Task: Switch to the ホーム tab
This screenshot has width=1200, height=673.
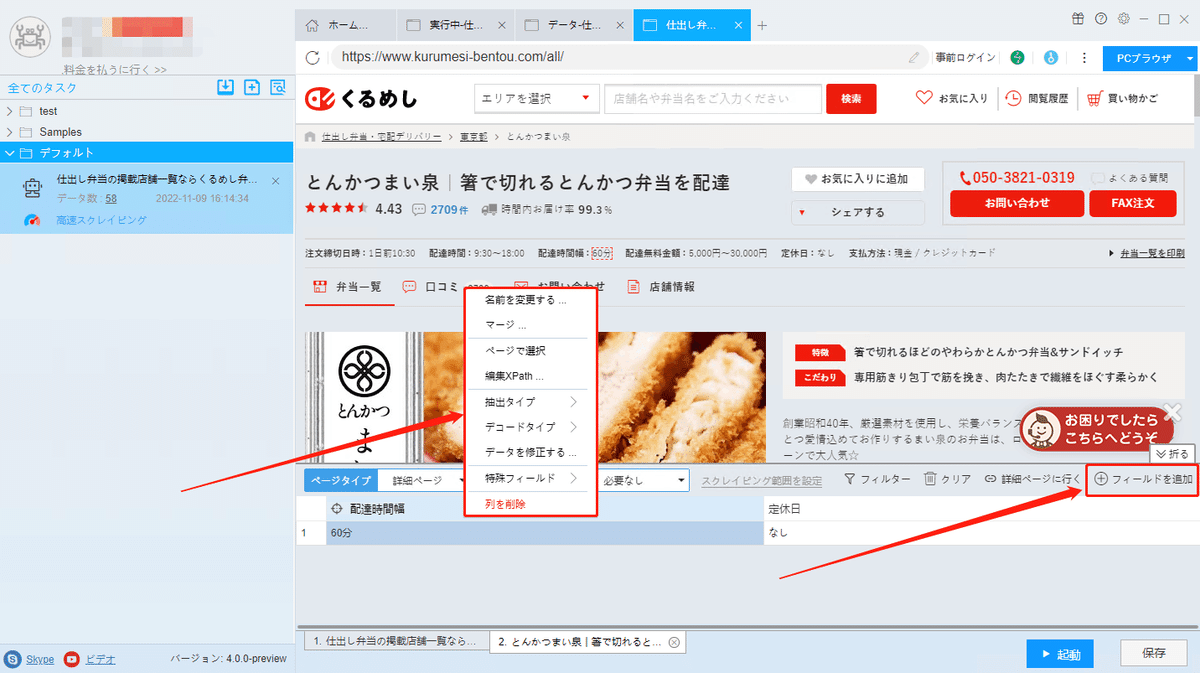Action: [x=345, y=25]
